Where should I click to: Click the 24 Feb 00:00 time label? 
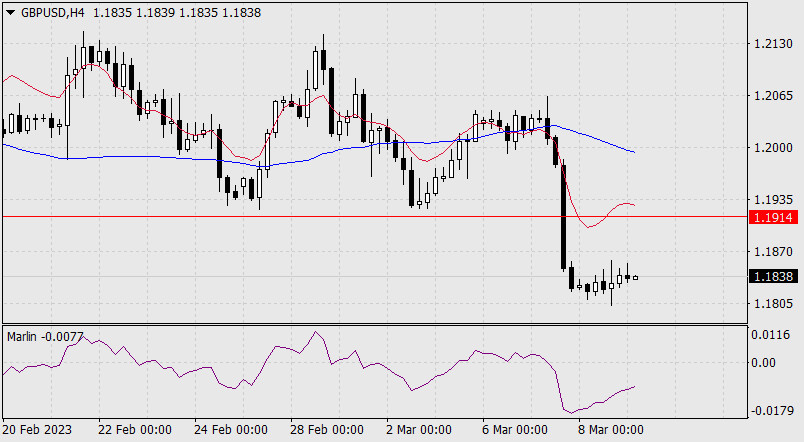(x=230, y=429)
